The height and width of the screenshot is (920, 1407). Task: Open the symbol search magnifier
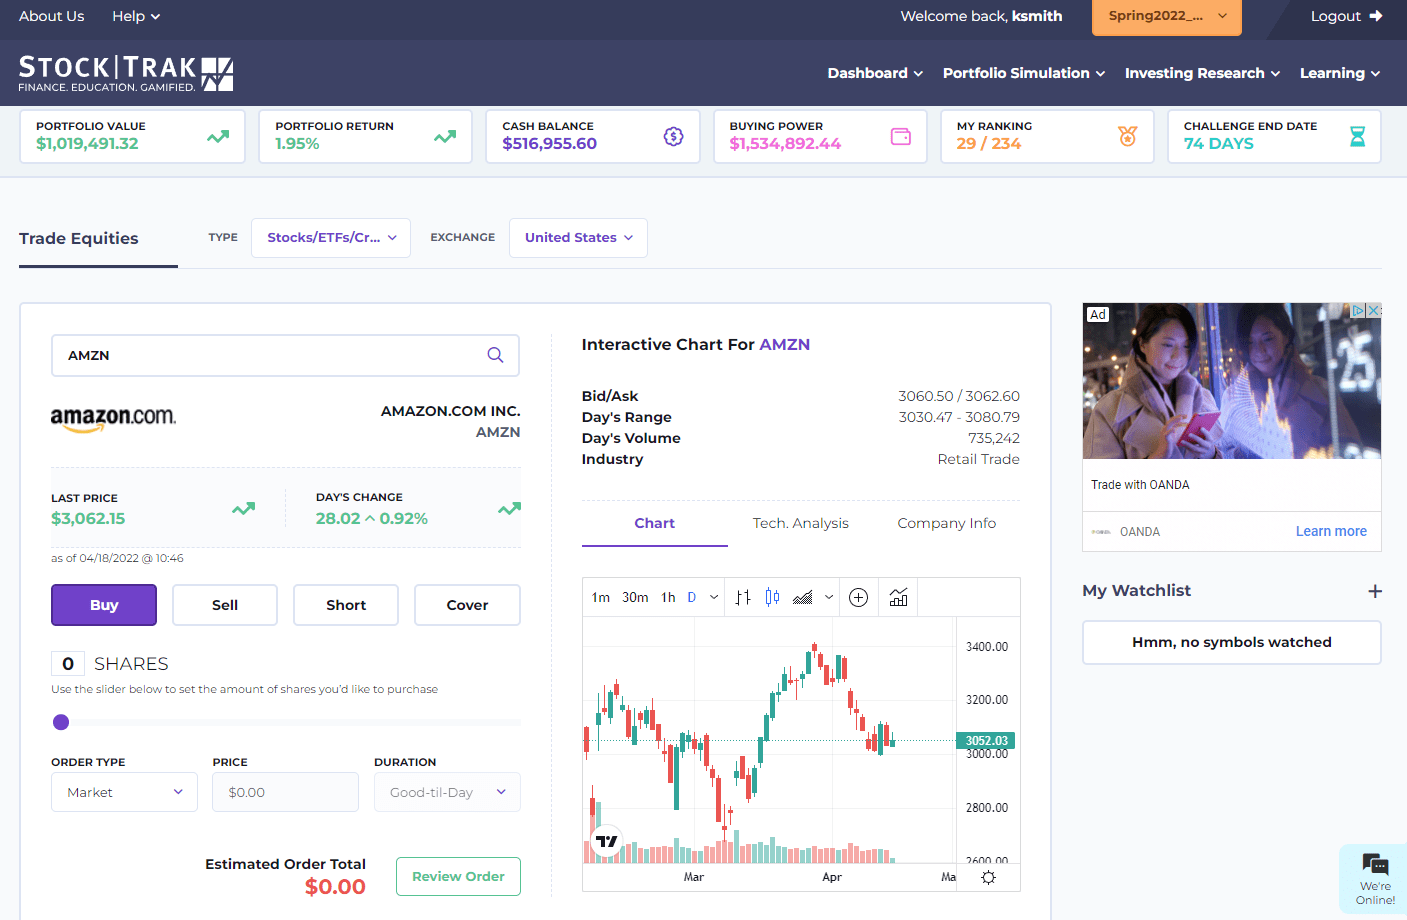[495, 355]
